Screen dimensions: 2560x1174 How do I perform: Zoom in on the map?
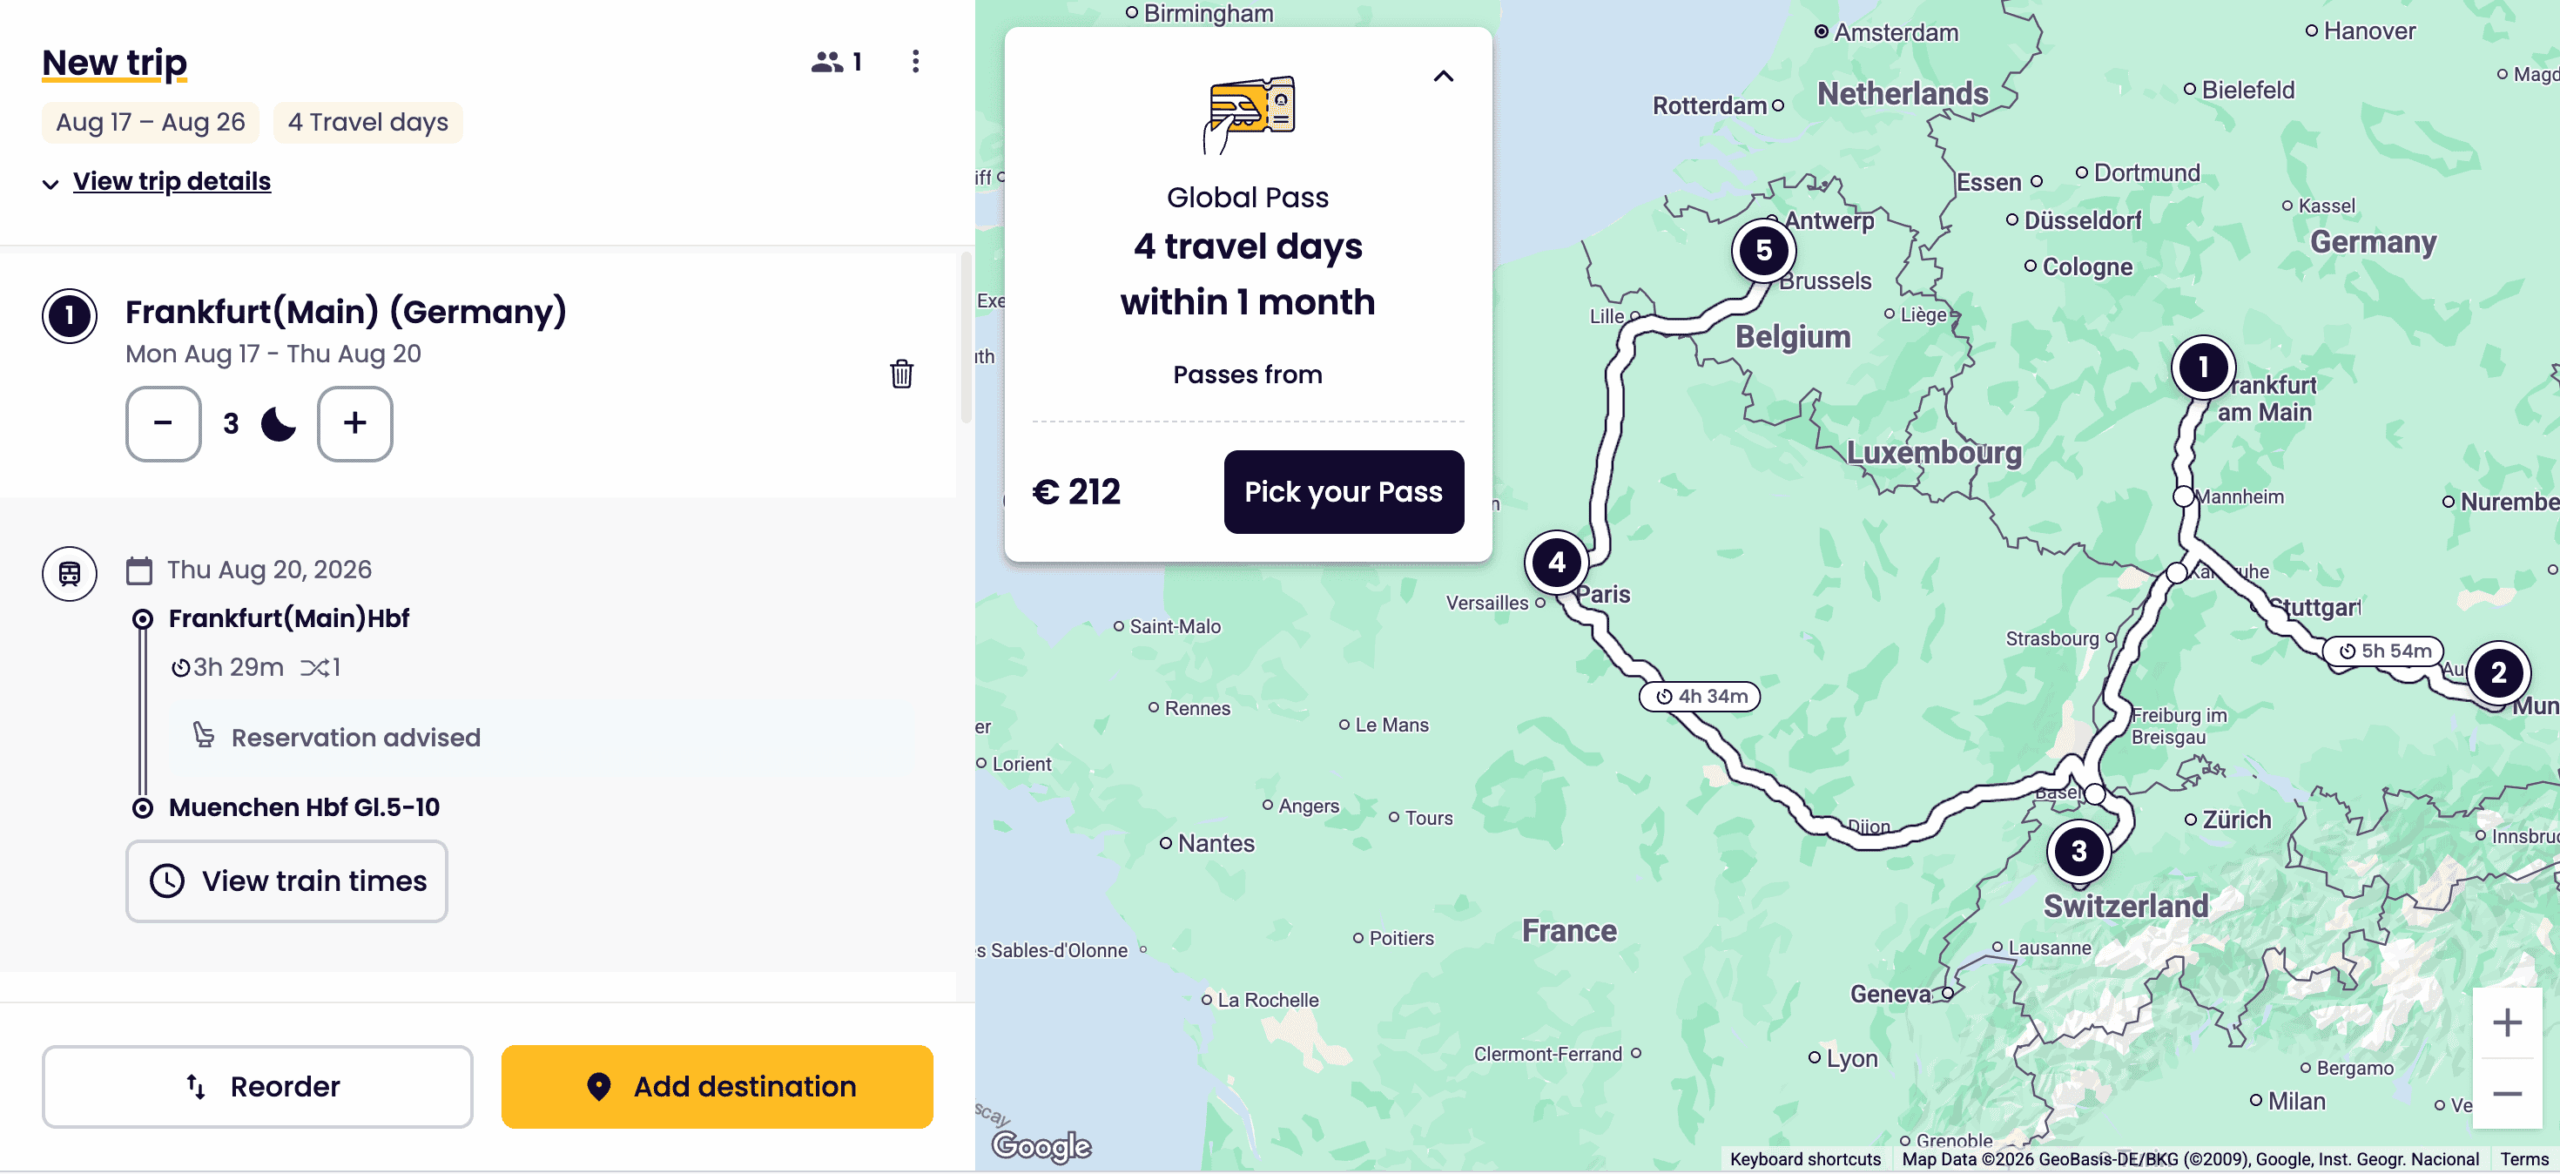(x=2506, y=1023)
